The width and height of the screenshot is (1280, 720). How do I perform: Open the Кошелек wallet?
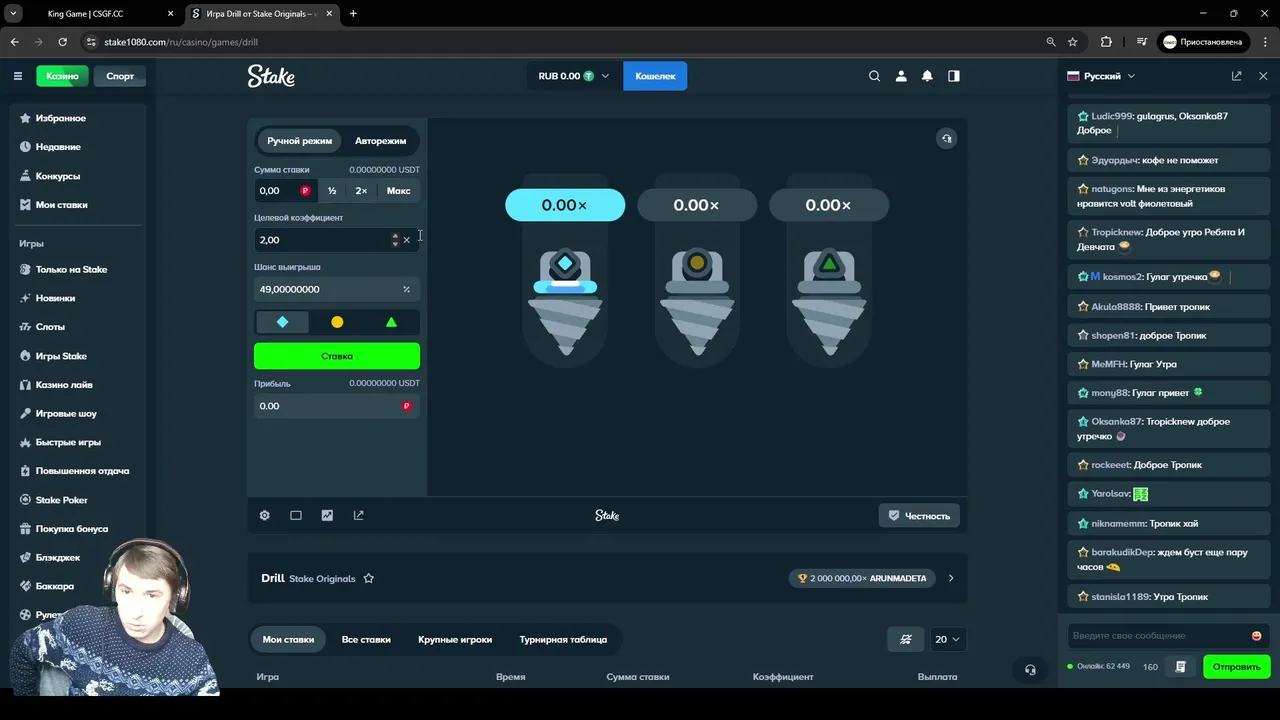(x=655, y=76)
